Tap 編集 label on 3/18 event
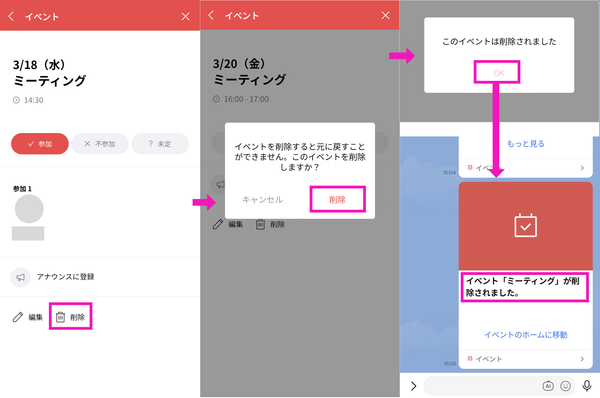Screen dimensions: 600x398 [x=36, y=317]
